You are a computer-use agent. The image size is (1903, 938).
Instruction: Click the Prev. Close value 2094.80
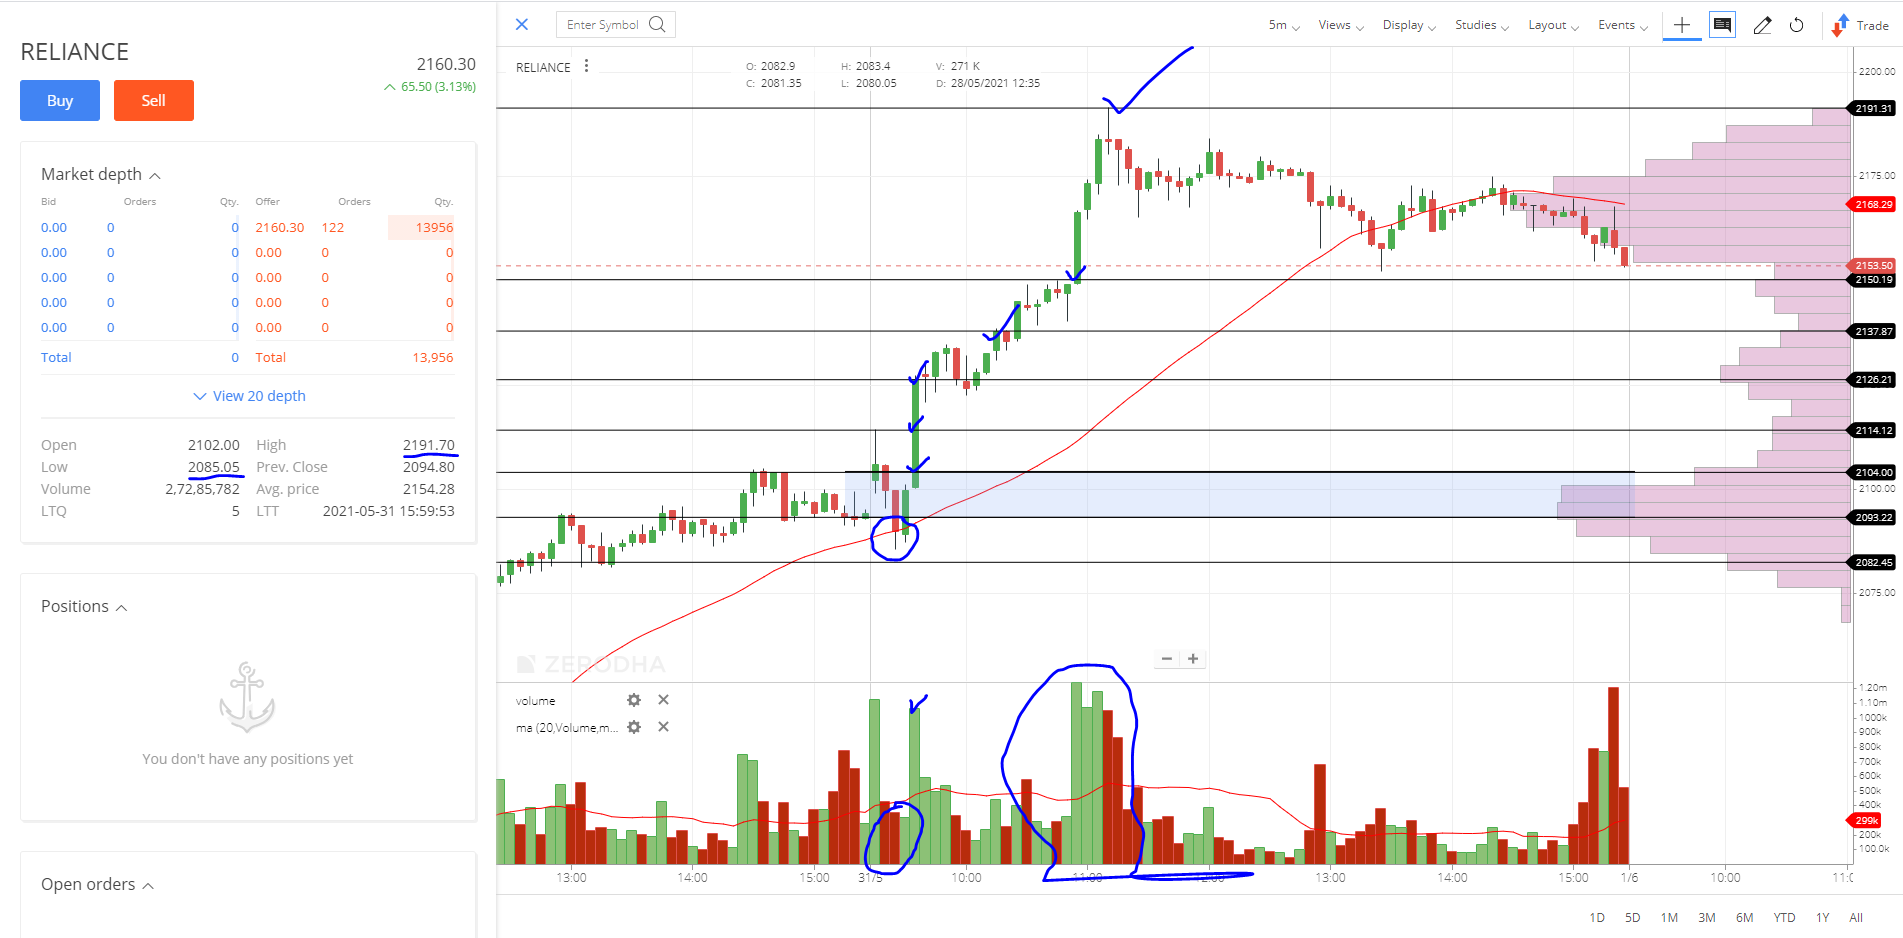(x=428, y=467)
